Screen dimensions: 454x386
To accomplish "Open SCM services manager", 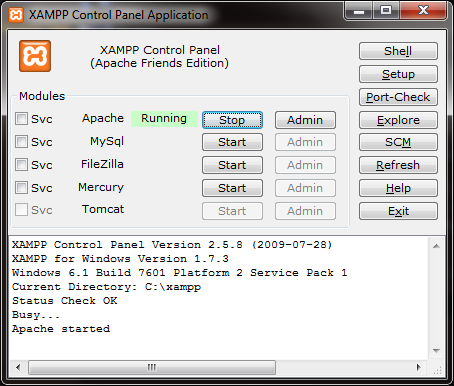I will (x=398, y=142).
